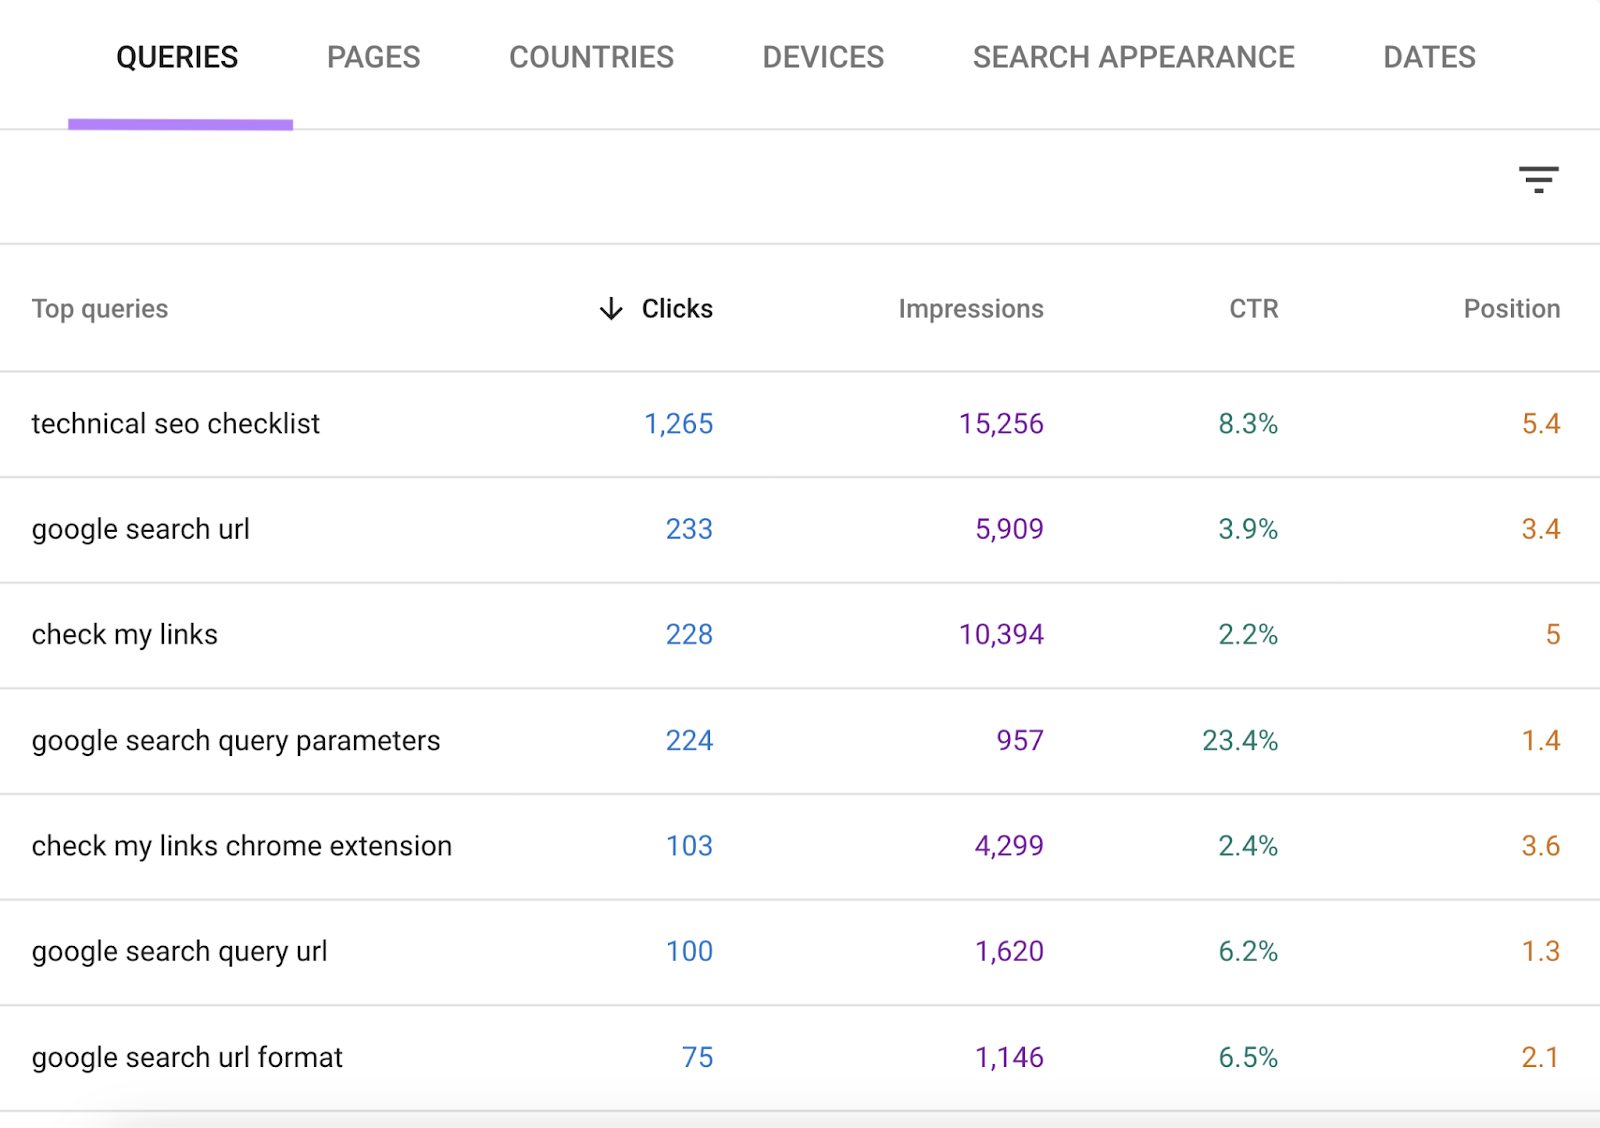Sort results by Impressions column
Viewport: 1600px width, 1128px height.
971,309
